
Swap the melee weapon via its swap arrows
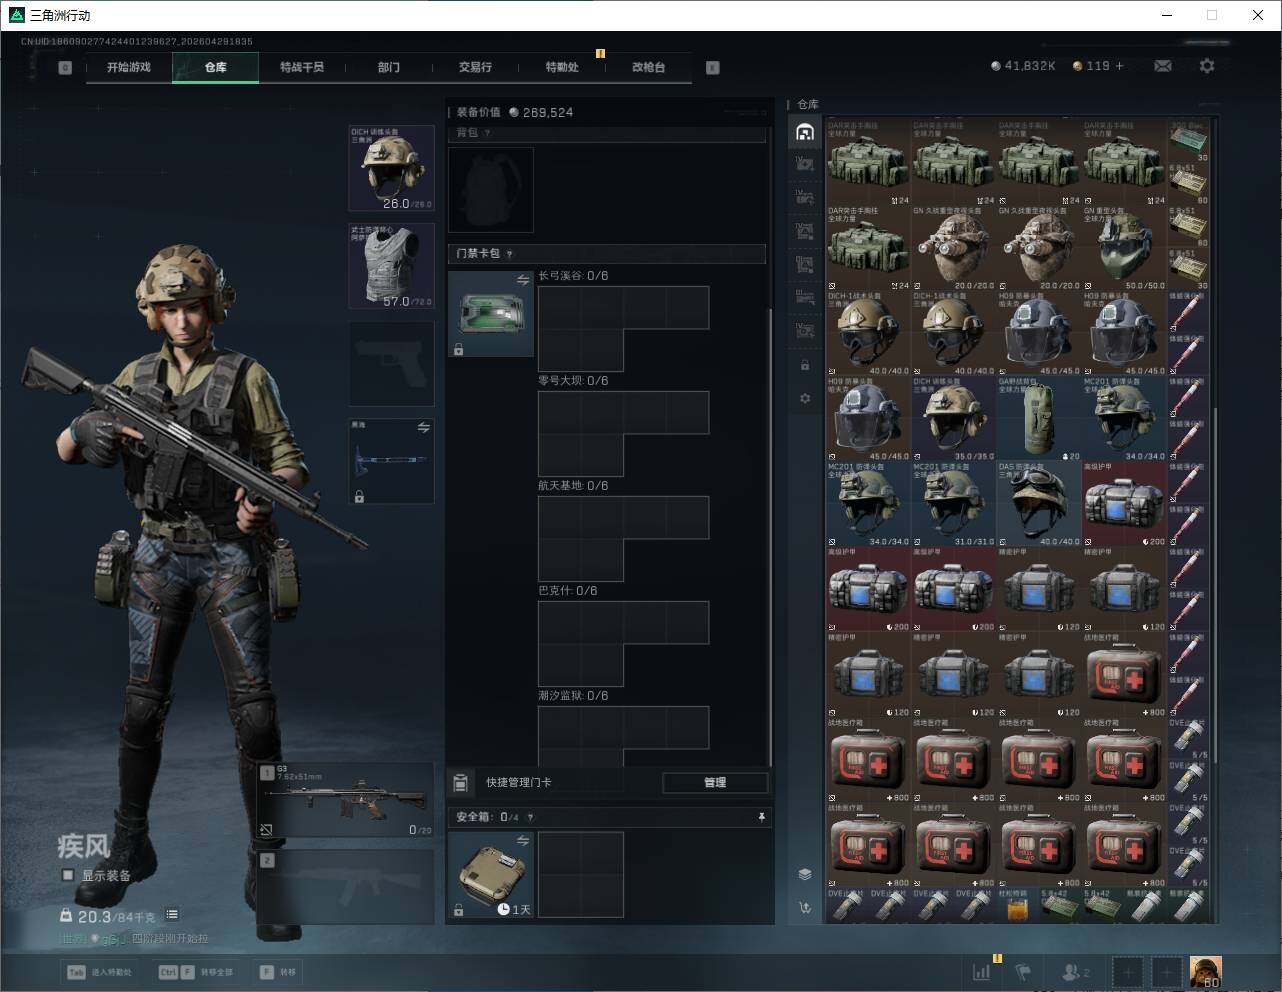click(x=423, y=427)
